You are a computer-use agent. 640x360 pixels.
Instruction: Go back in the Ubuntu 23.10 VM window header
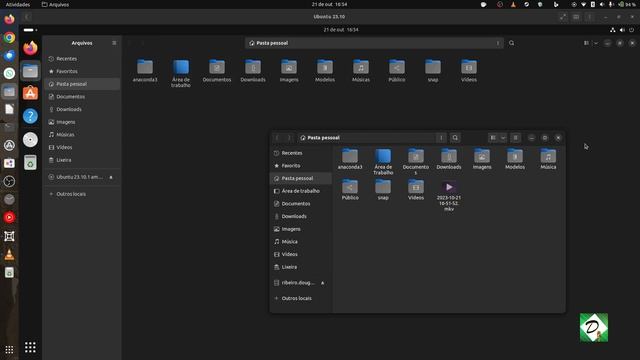(27, 17)
